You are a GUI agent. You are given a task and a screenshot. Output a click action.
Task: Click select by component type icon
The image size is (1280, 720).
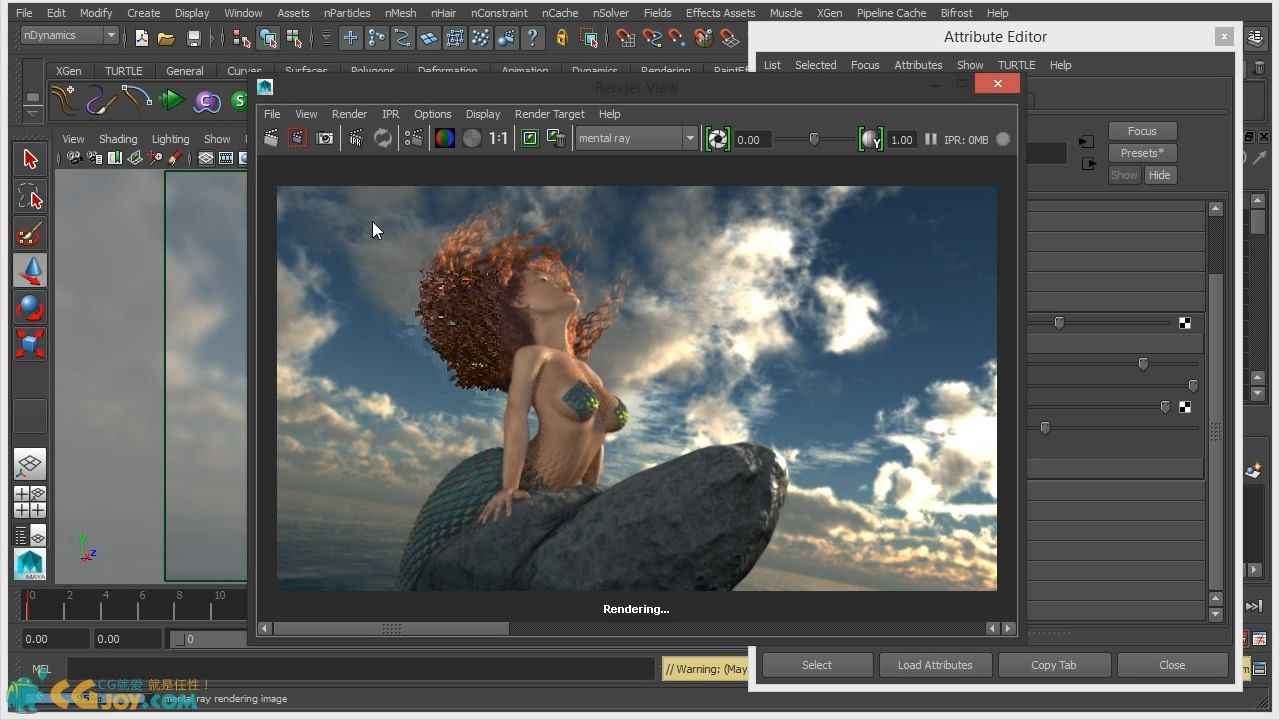294,38
